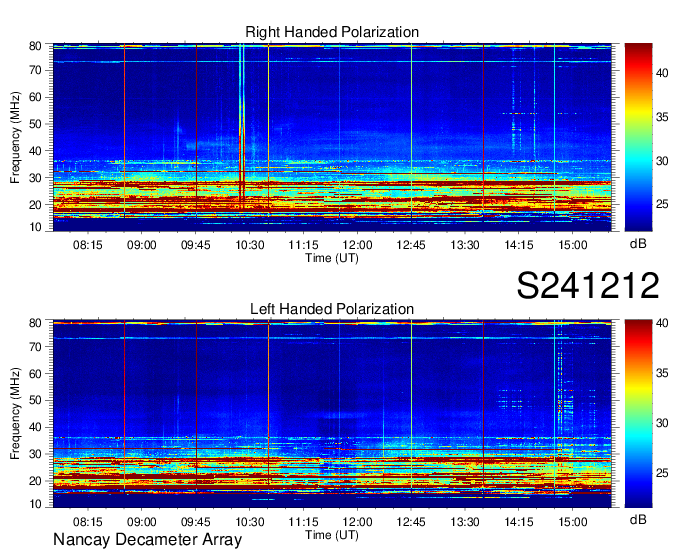
Task: Click the 10:30 tick of left-handed plot
Action: pos(249,522)
